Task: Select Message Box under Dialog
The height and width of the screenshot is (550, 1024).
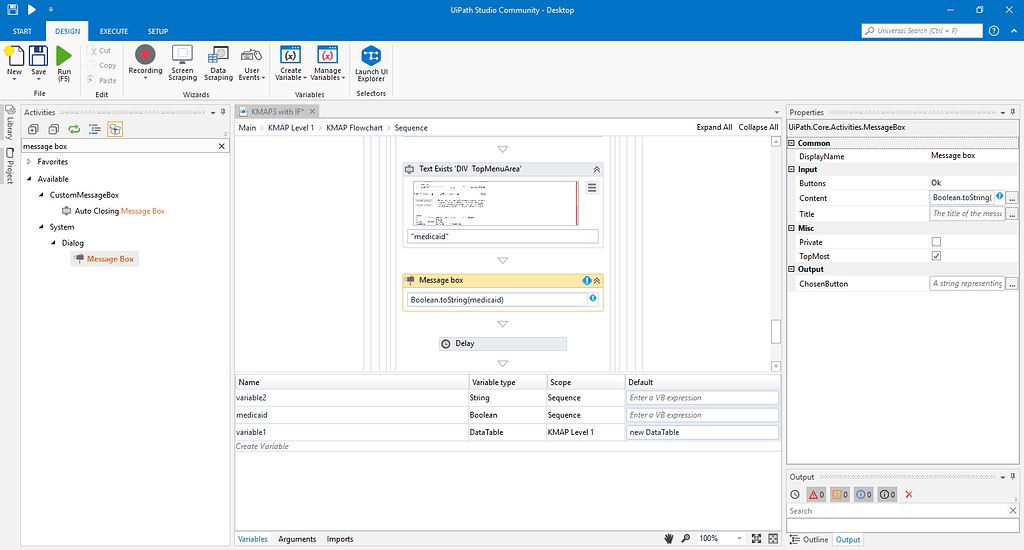Action: click(104, 259)
